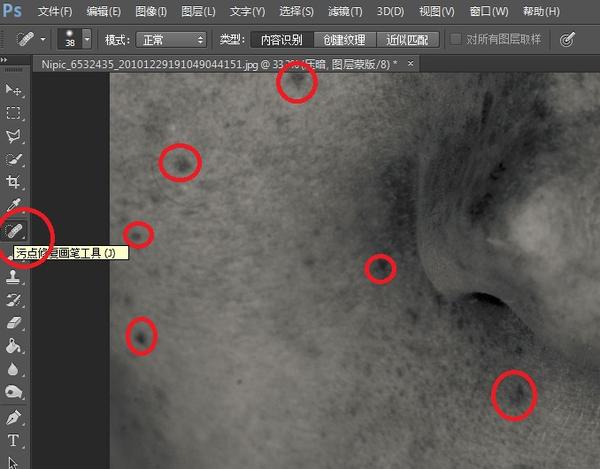
Task: Choose the 近似匹配 type option
Action: click(408, 39)
